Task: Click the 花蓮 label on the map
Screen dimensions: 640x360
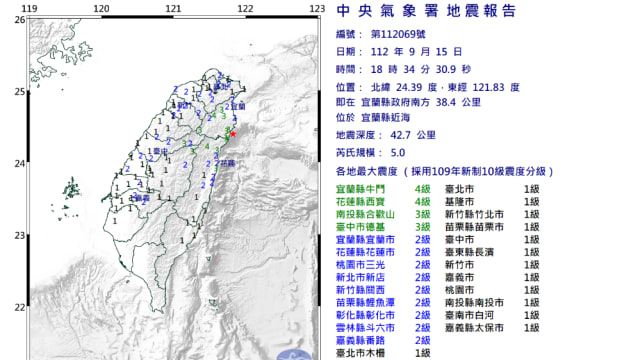Action: coord(228,164)
